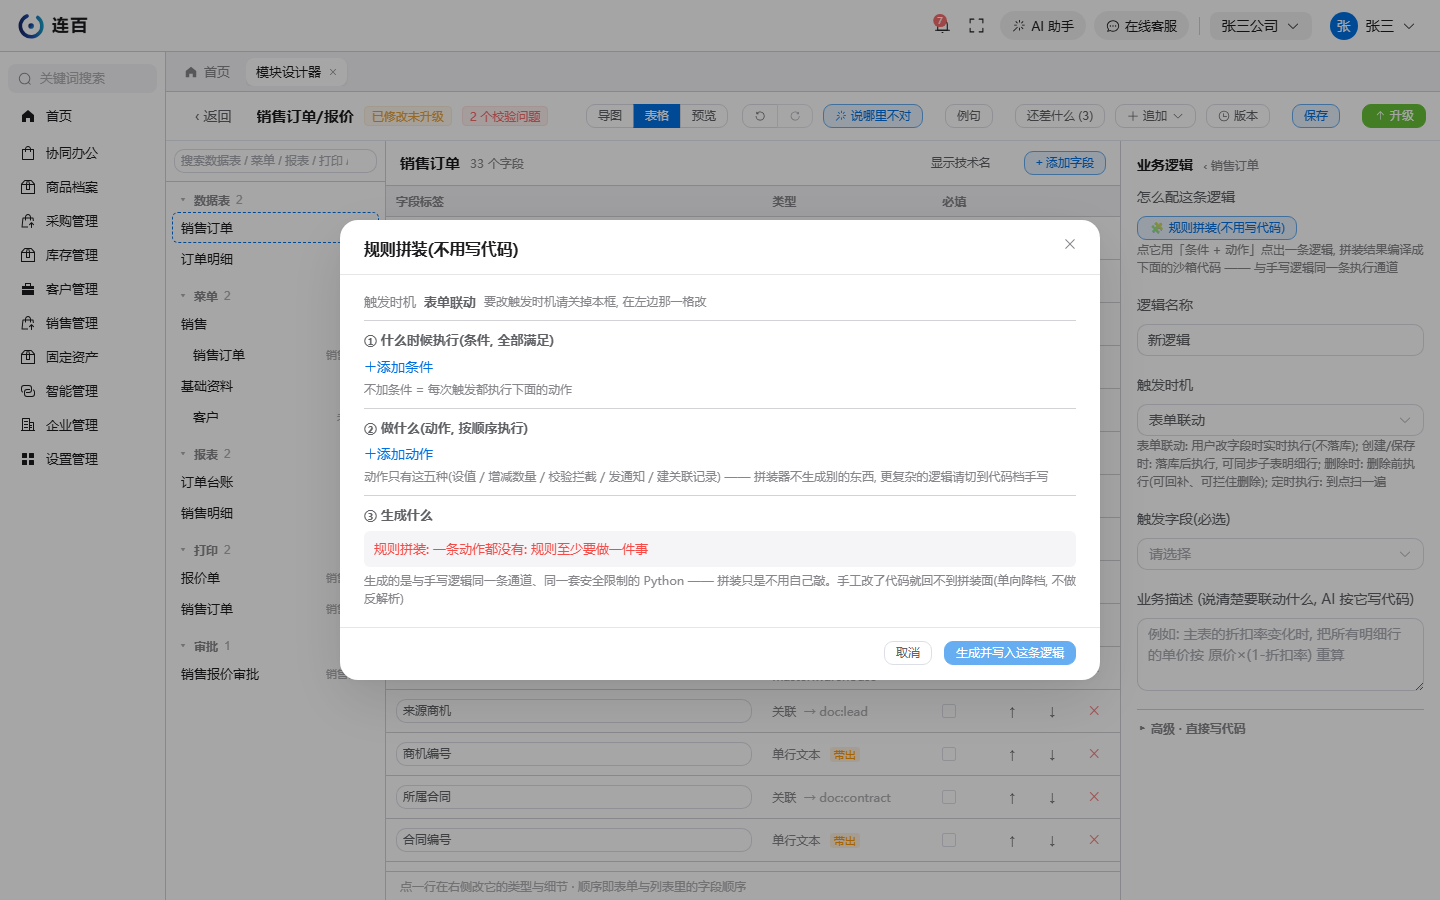Expand 高级·直接写代码 section

pyautogui.click(x=1192, y=729)
